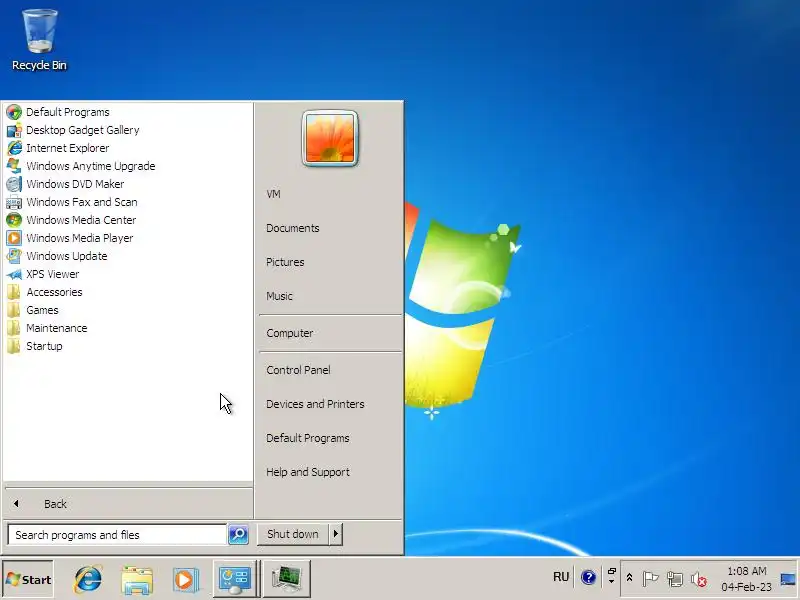Click the Desktop Gadget Gallery icon
The height and width of the screenshot is (600, 800).
click(x=14, y=130)
